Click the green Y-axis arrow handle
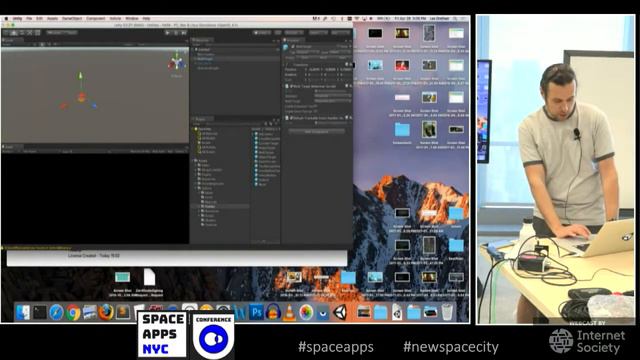The image size is (640, 360). point(80,76)
